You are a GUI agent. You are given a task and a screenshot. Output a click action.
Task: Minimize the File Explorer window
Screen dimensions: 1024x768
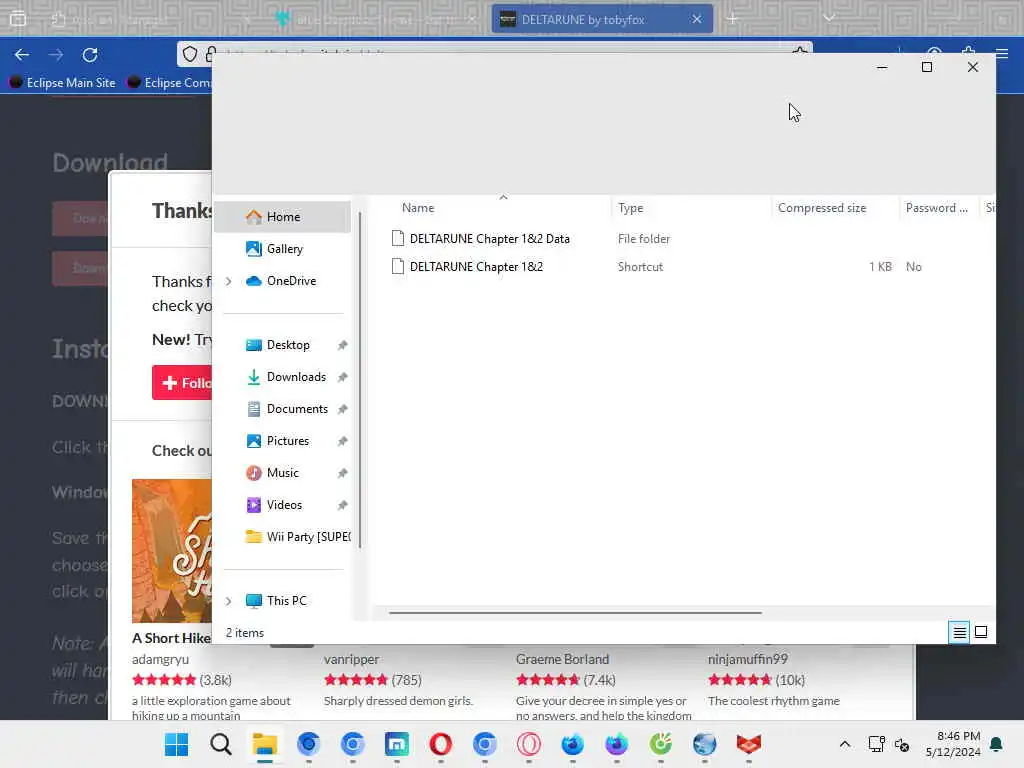click(882, 67)
